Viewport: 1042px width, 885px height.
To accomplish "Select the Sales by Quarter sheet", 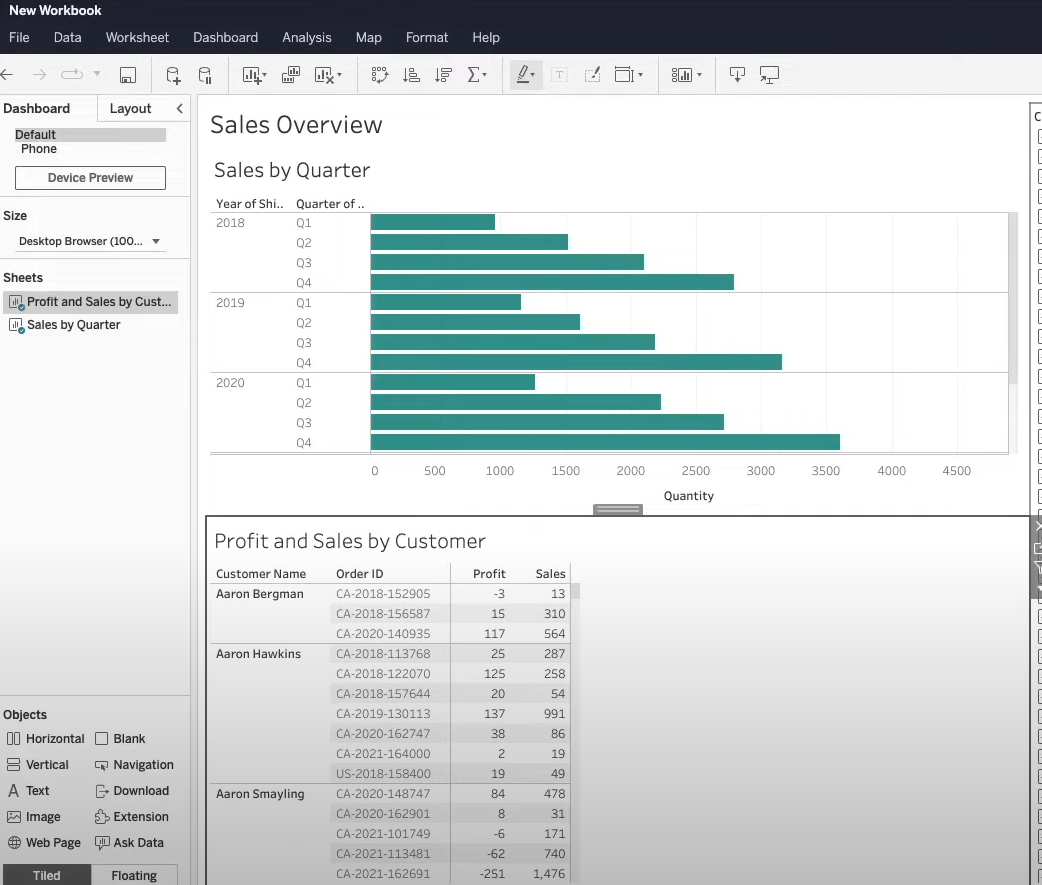I will (73, 325).
